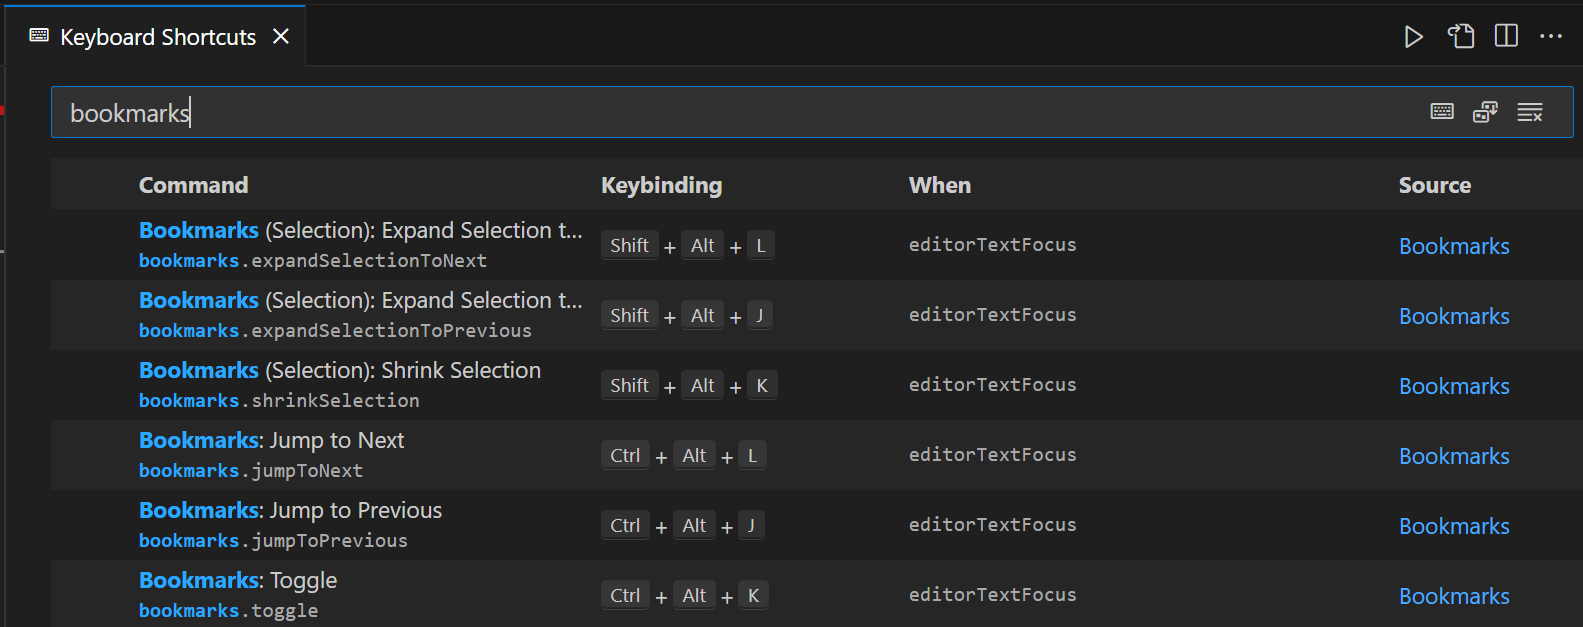Open Bookmarks source link for Jump to Next
The height and width of the screenshot is (627, 1583).
[x=1454, y=456]
